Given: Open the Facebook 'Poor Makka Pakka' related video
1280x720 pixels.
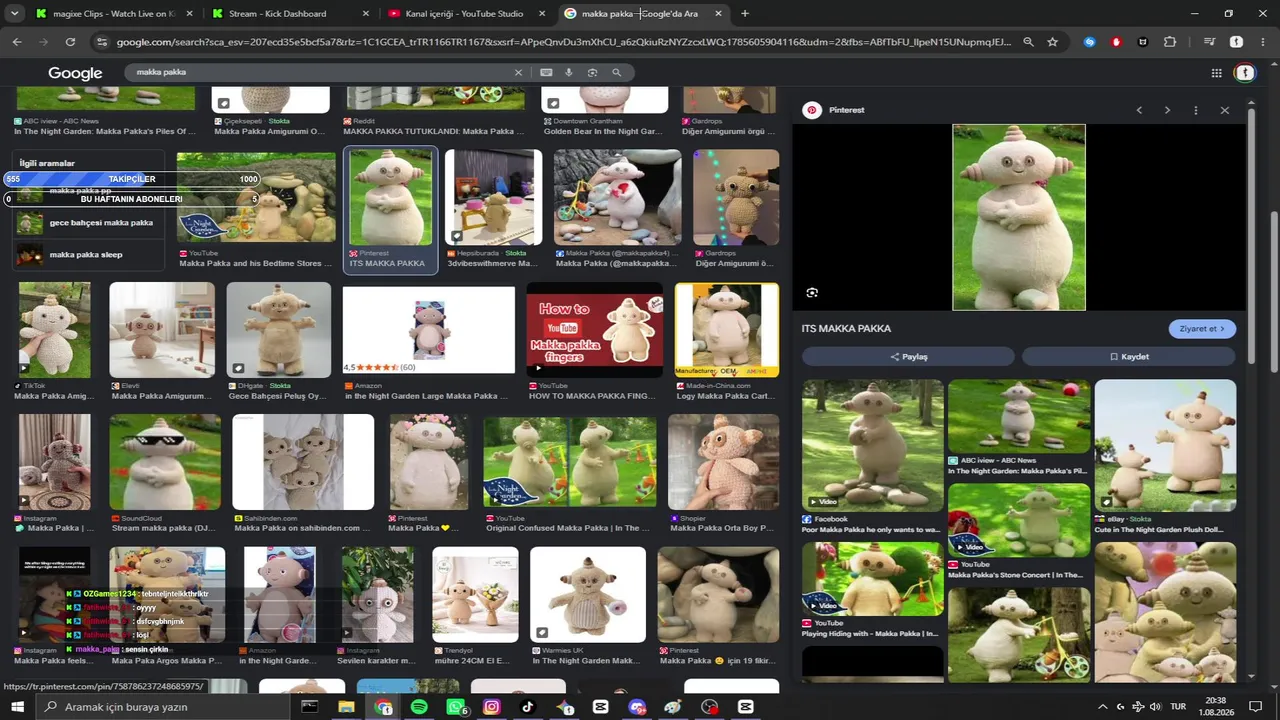Looking at the screenshot, I should 873,445.
